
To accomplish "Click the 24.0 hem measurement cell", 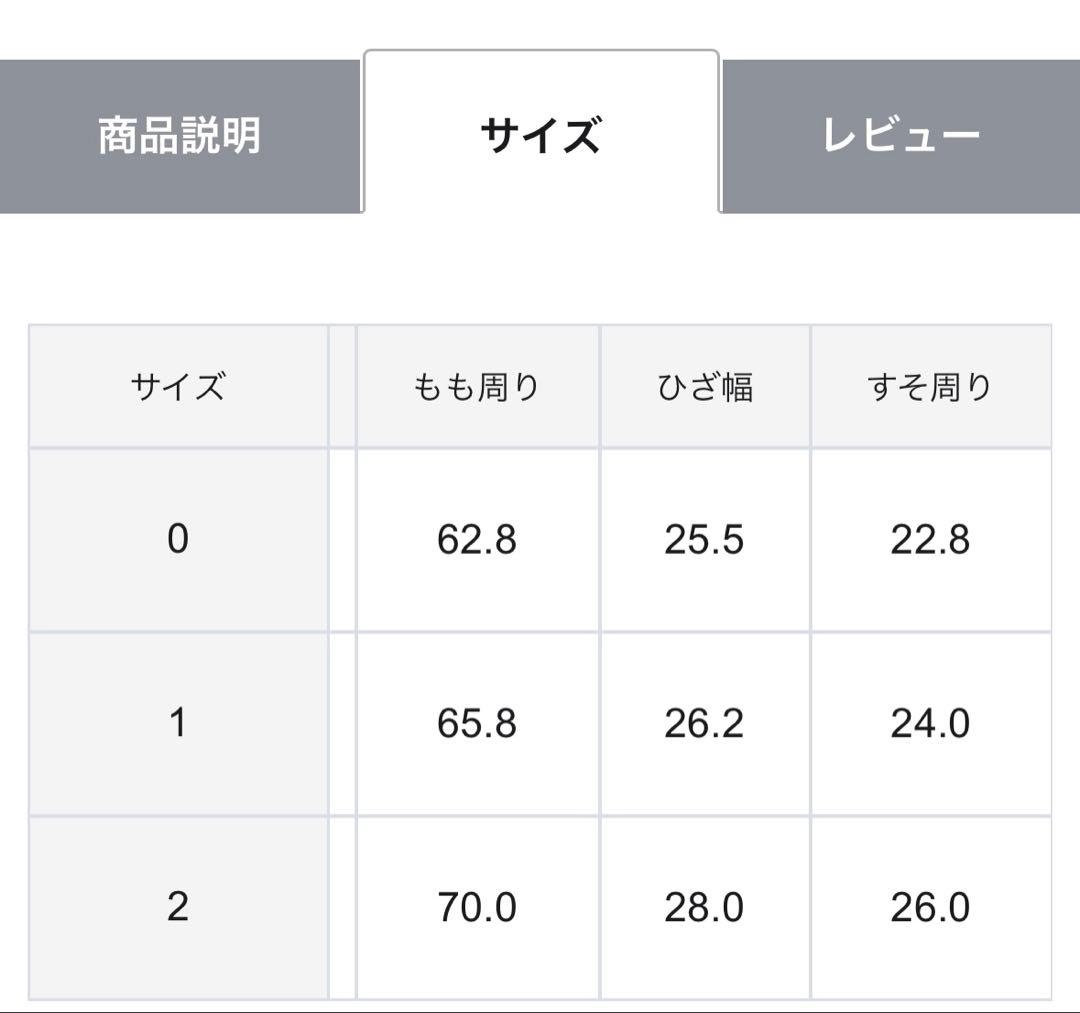I will [930, 723].
